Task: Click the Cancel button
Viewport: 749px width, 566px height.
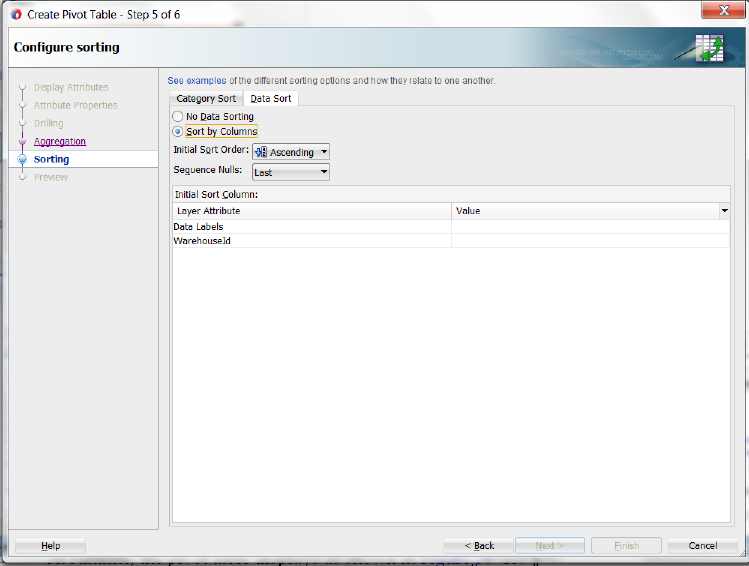Action: coord(703,545)
